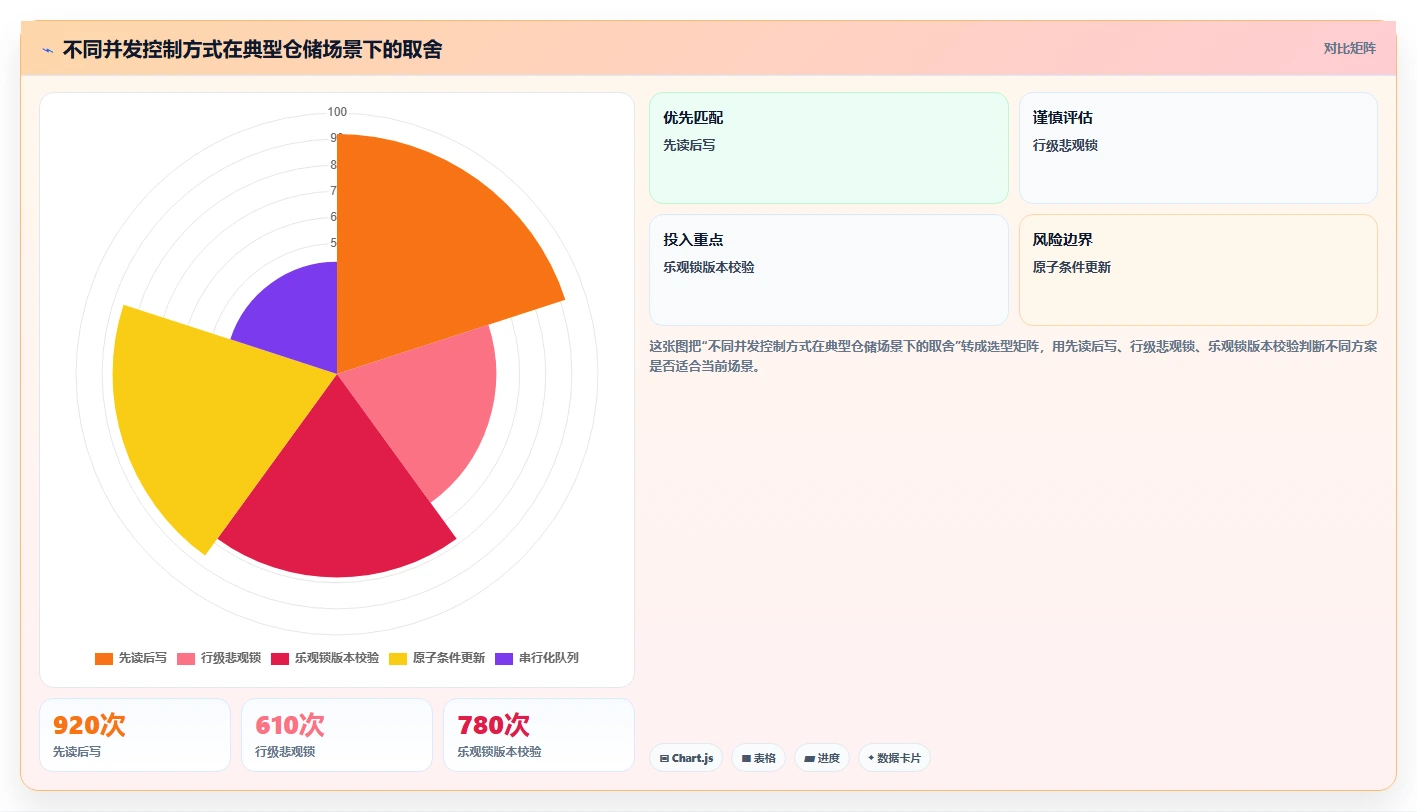Click the wave icon beside the page title
The width and height of the screenshot is (1417, 812).
coord(48,49)
